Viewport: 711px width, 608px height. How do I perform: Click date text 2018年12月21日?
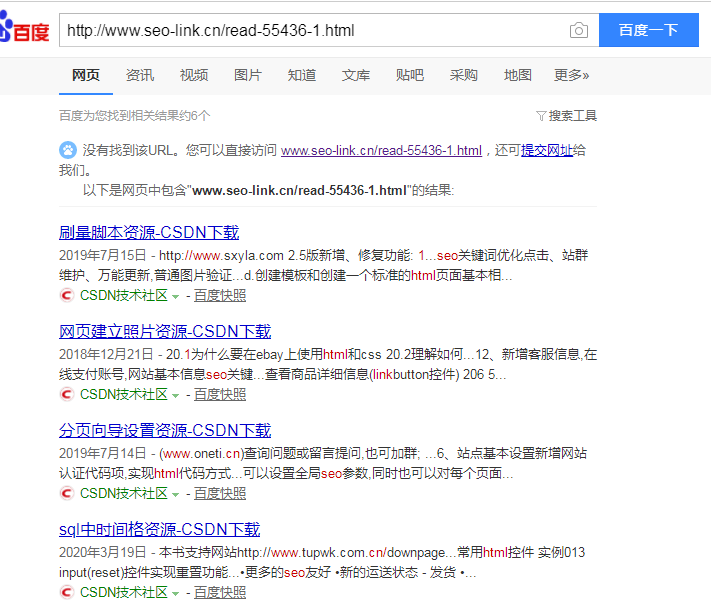[106, 354]
